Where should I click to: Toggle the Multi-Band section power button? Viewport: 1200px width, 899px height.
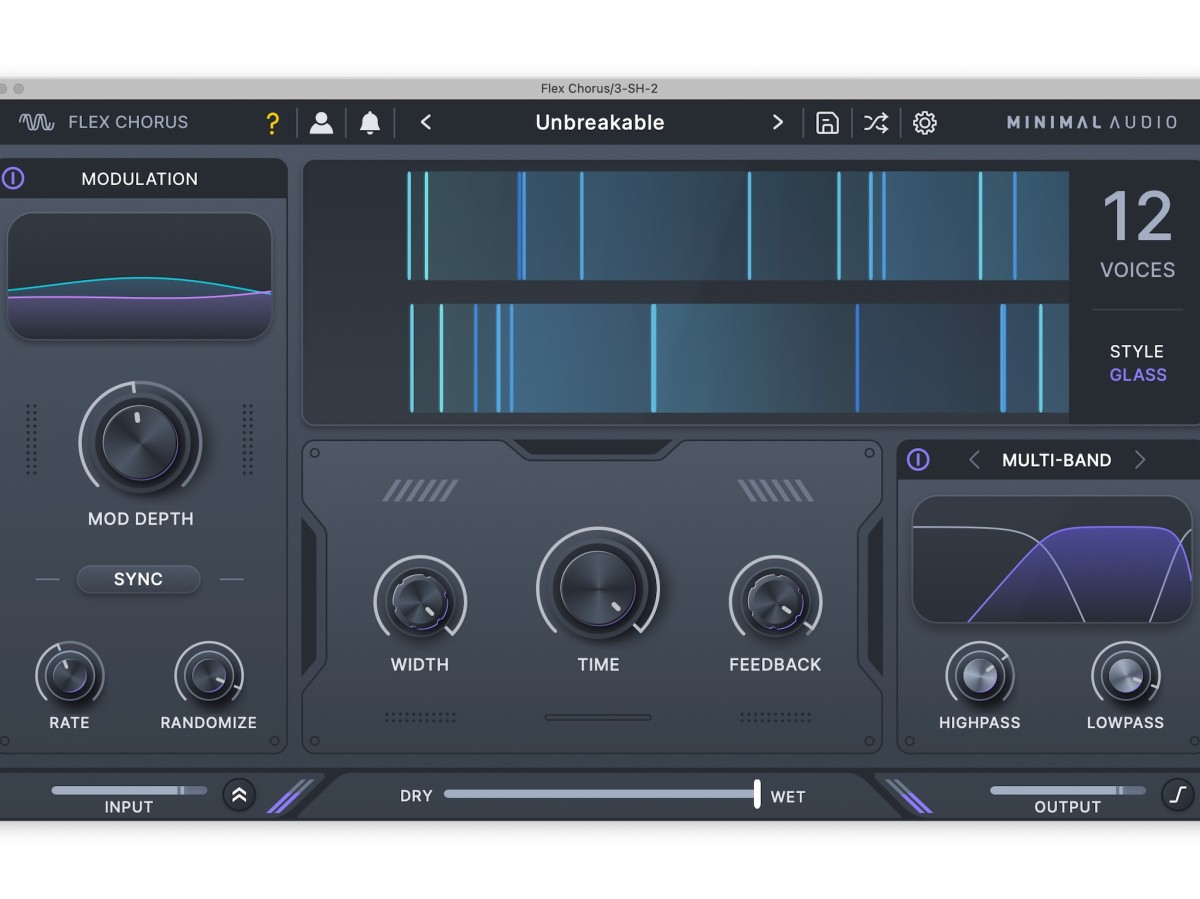tap(918, 460)
